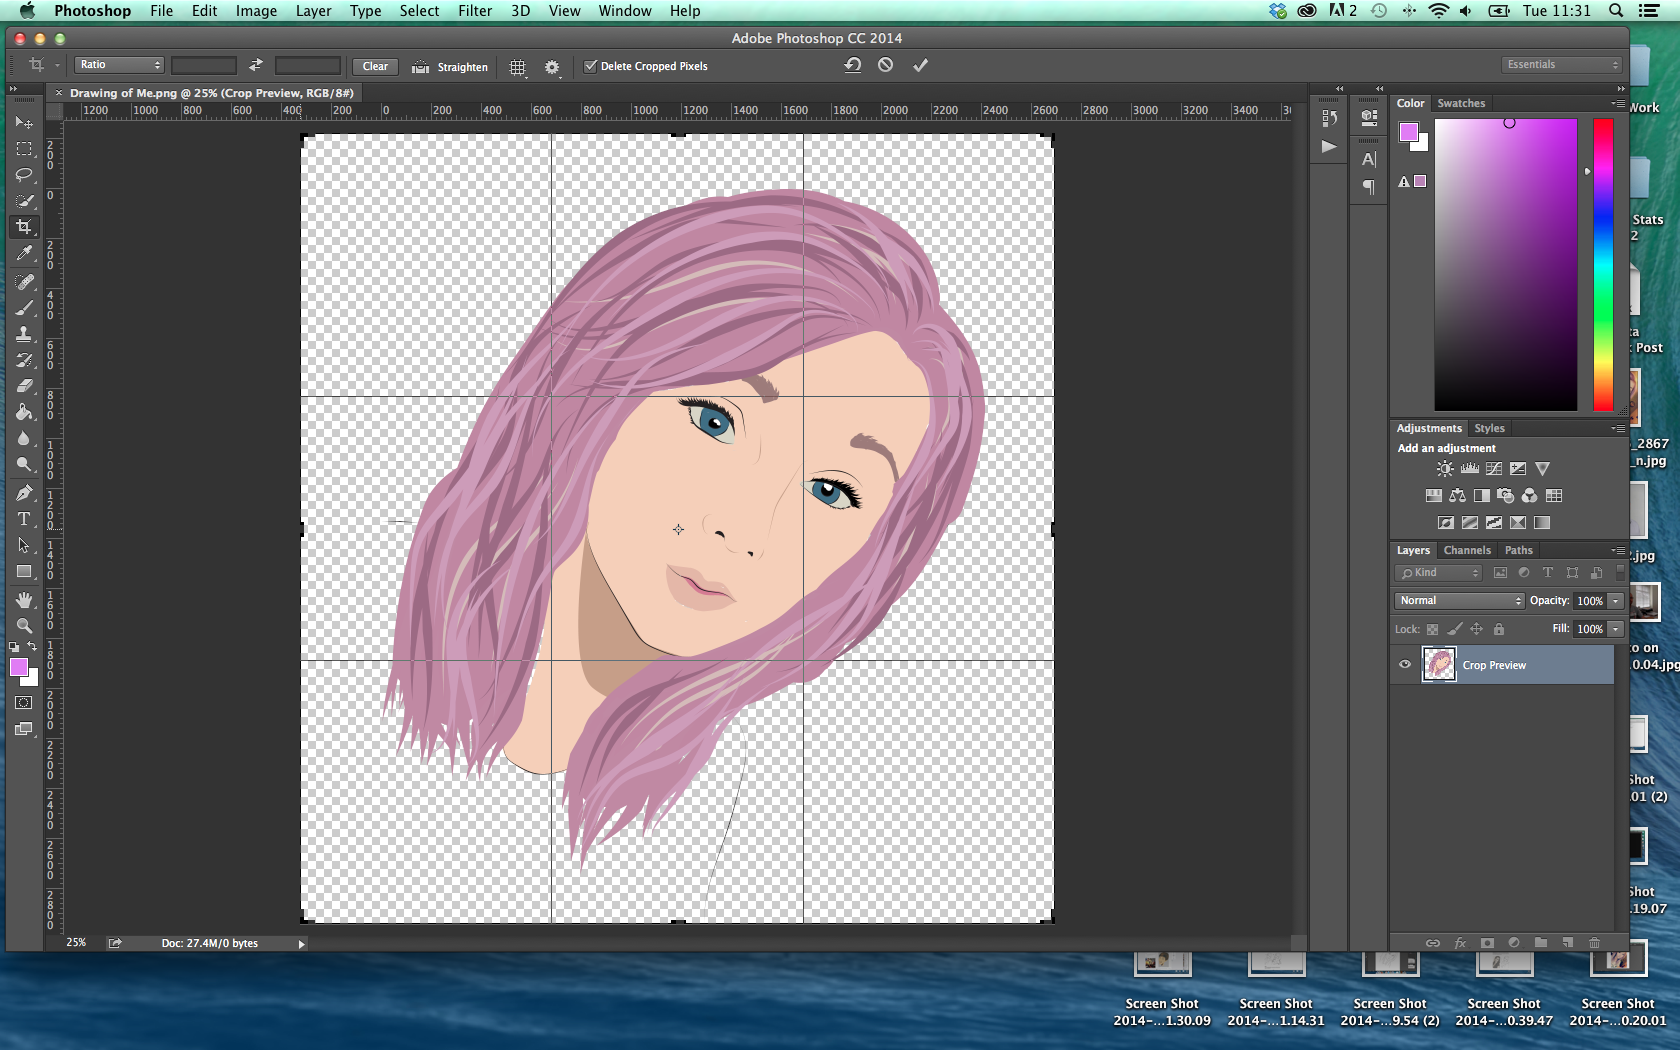The width and height of the screenshot is (1680, 1050).
Task: Open the Color panel options menu
Action: 1617,103
